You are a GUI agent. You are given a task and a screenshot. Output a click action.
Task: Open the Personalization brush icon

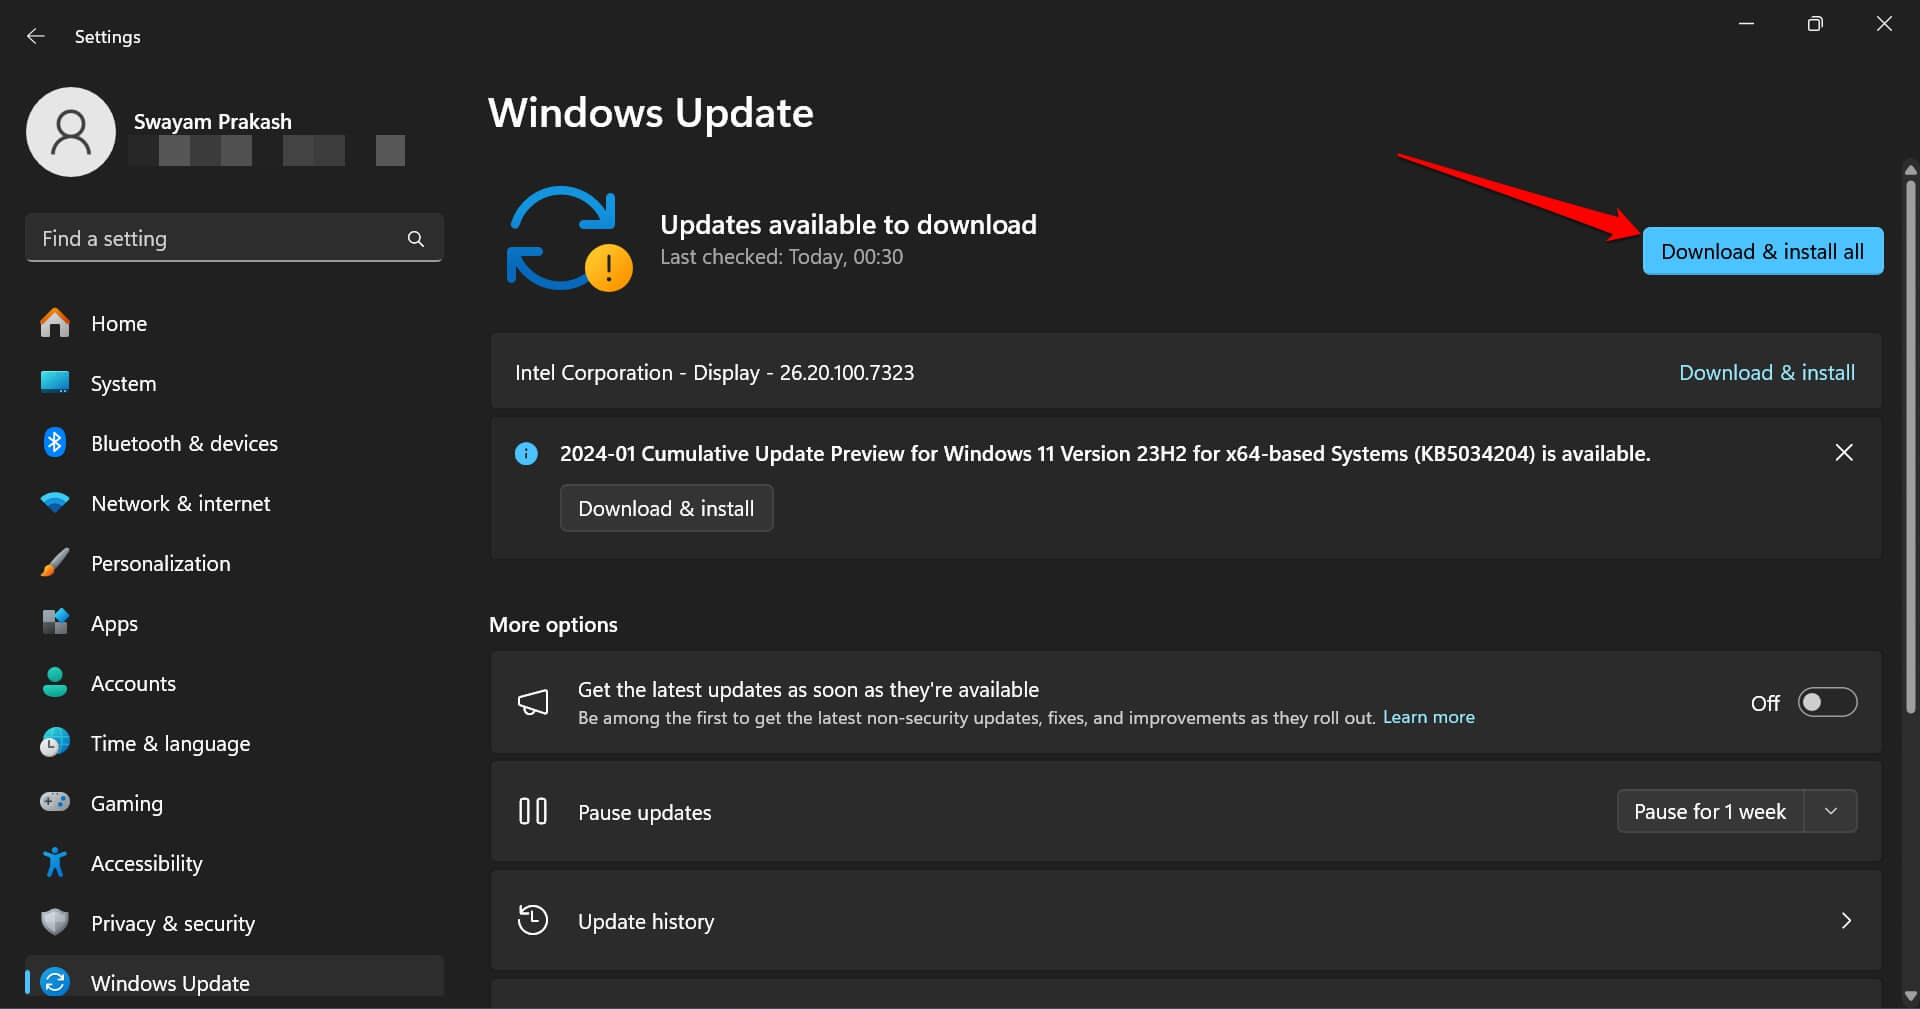click(x=55, y=563)
